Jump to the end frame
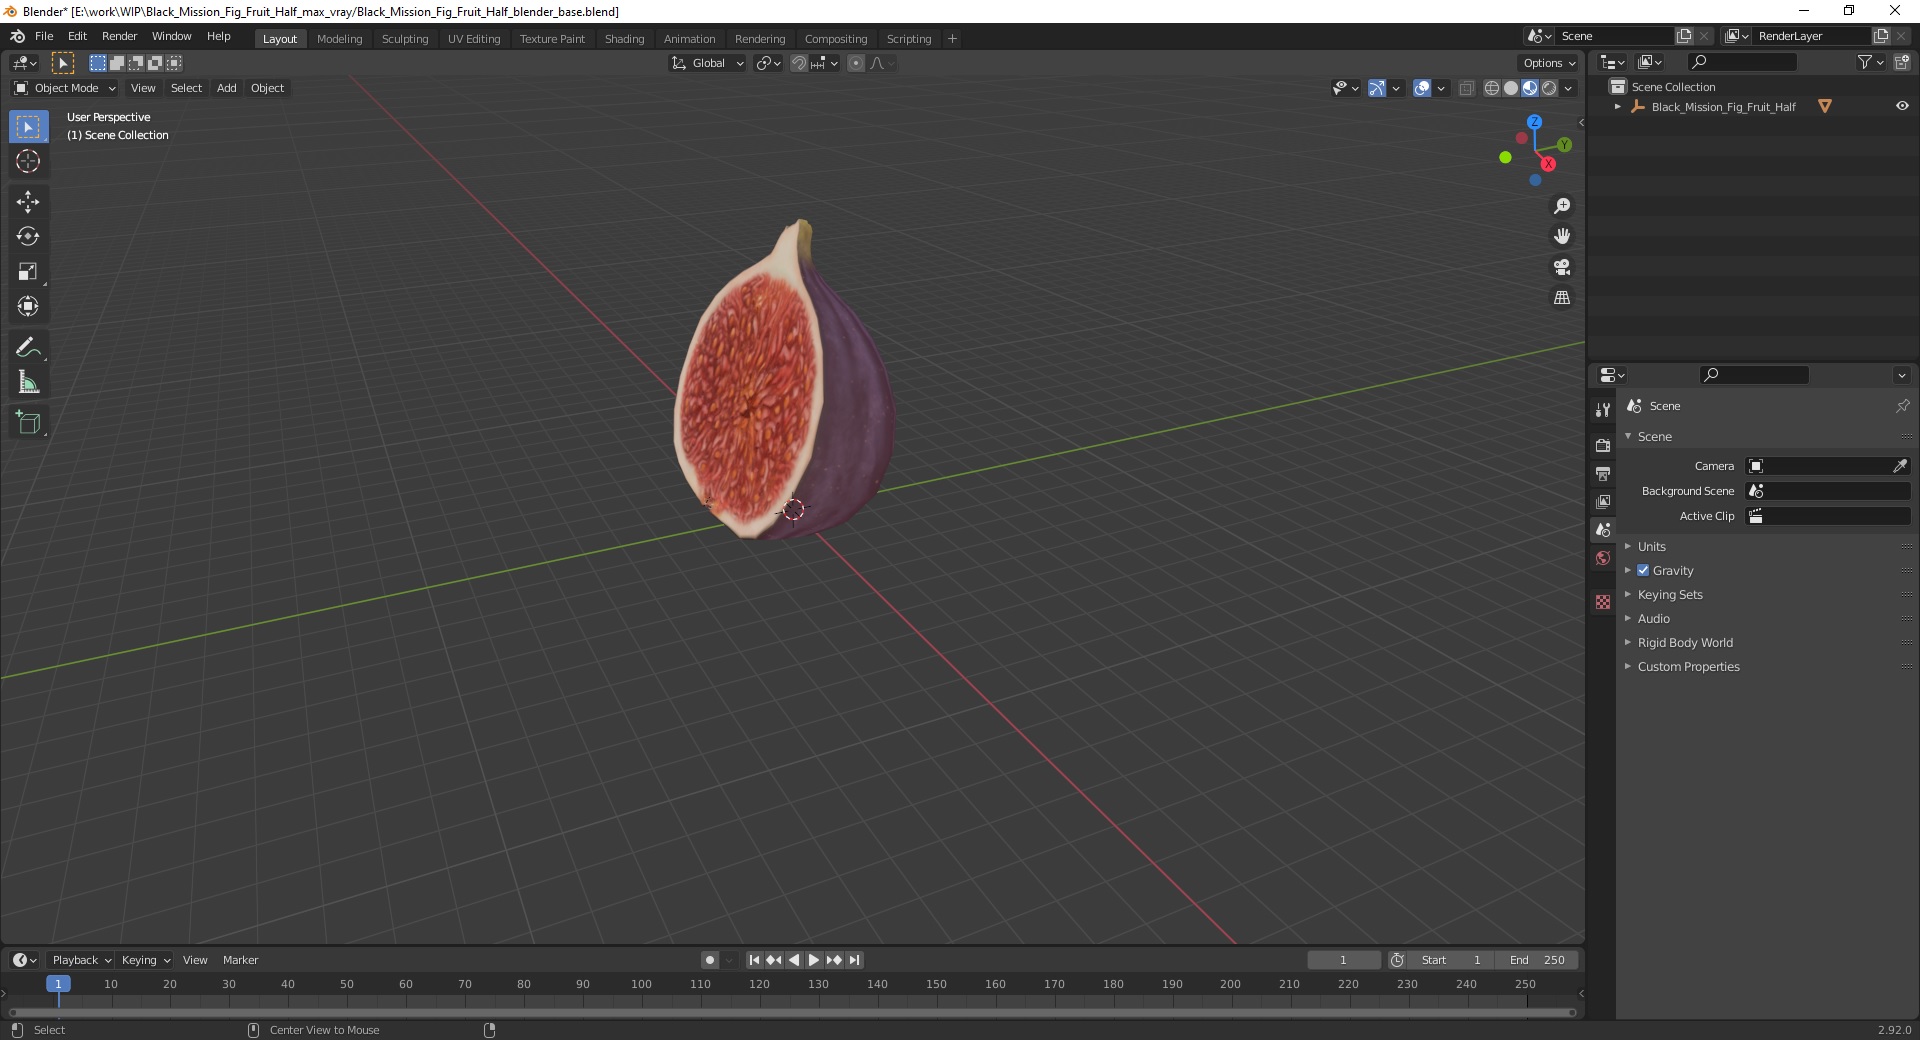 [x=854, y=960]
